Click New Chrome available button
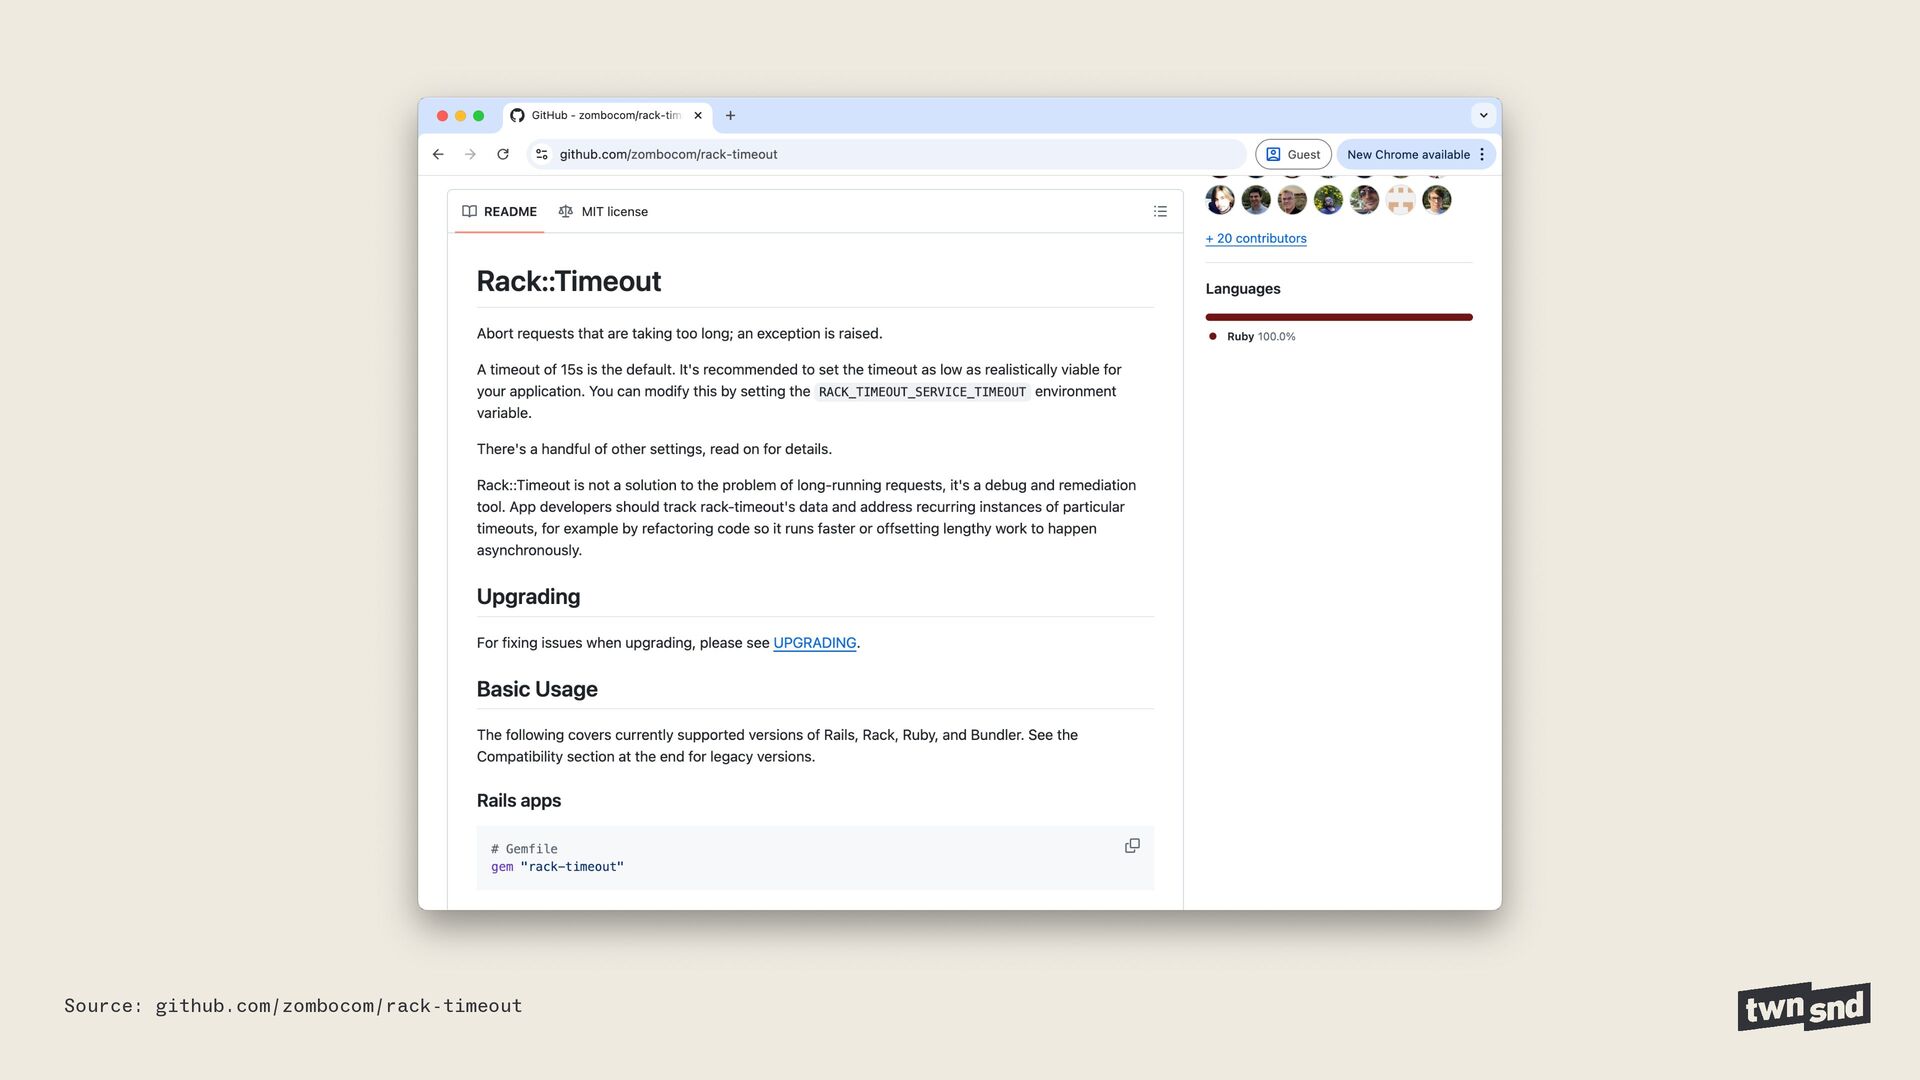1920x1080 pixels. (1407, 154)
